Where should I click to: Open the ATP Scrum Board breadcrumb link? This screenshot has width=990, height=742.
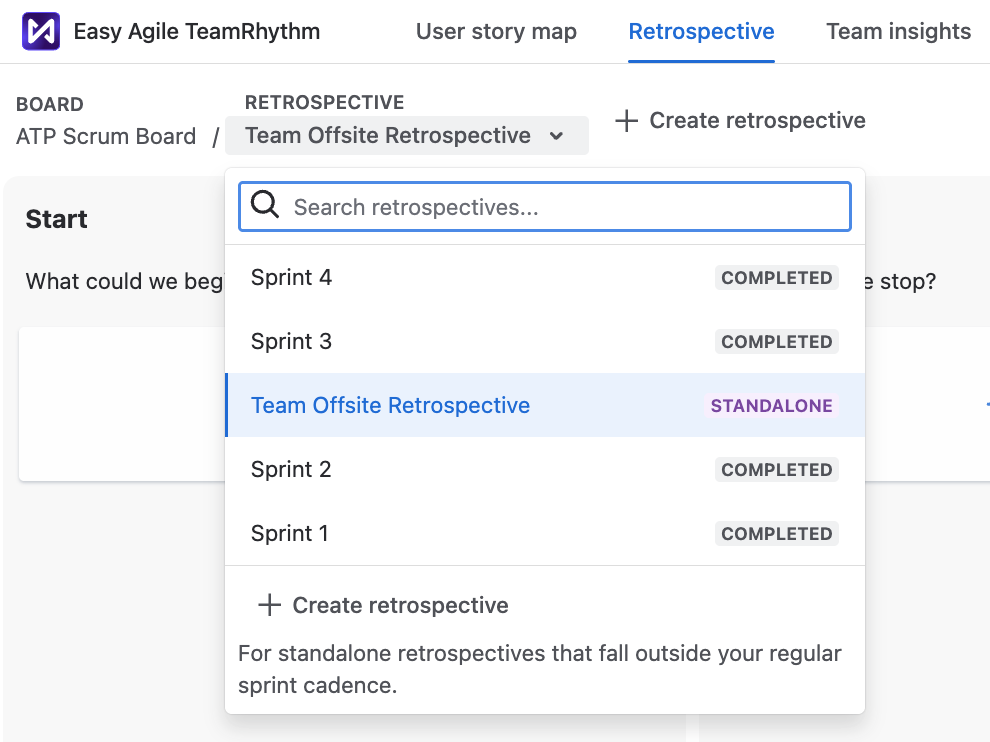(106, 136)
